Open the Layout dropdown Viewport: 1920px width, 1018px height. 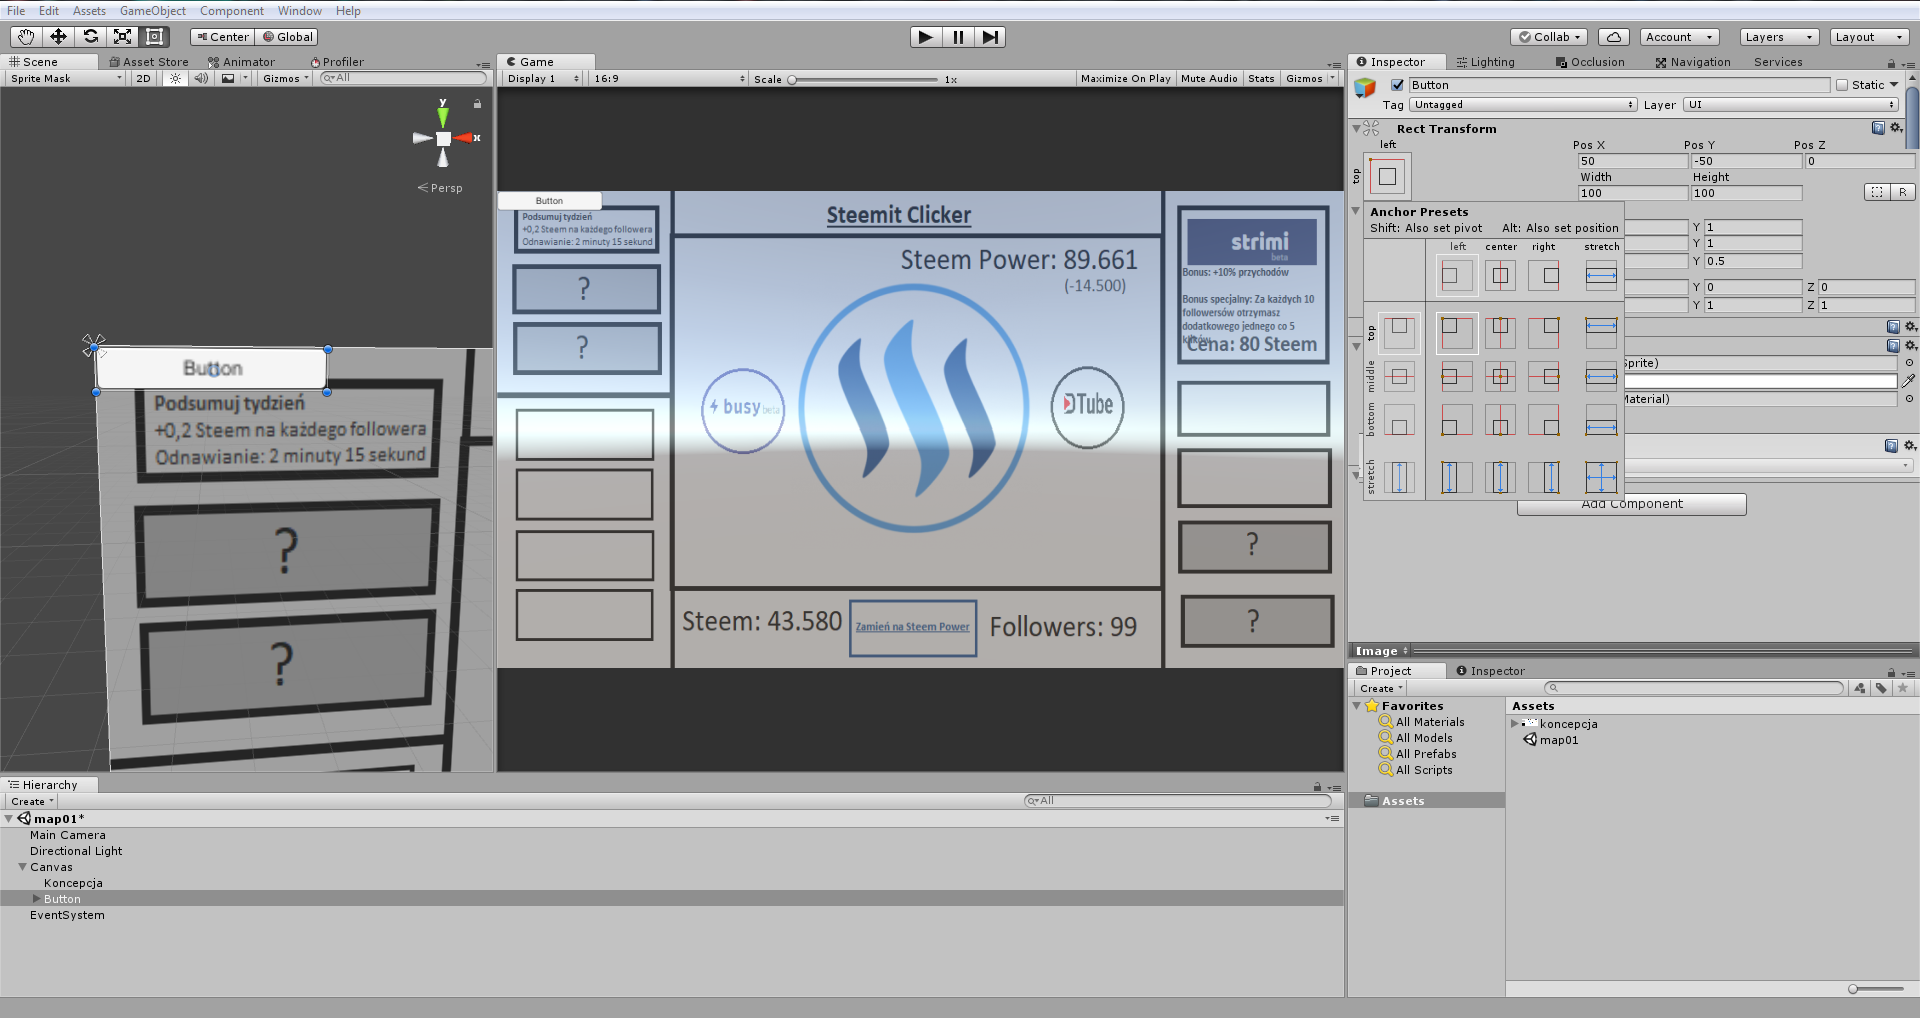(x=1869, y=37)
